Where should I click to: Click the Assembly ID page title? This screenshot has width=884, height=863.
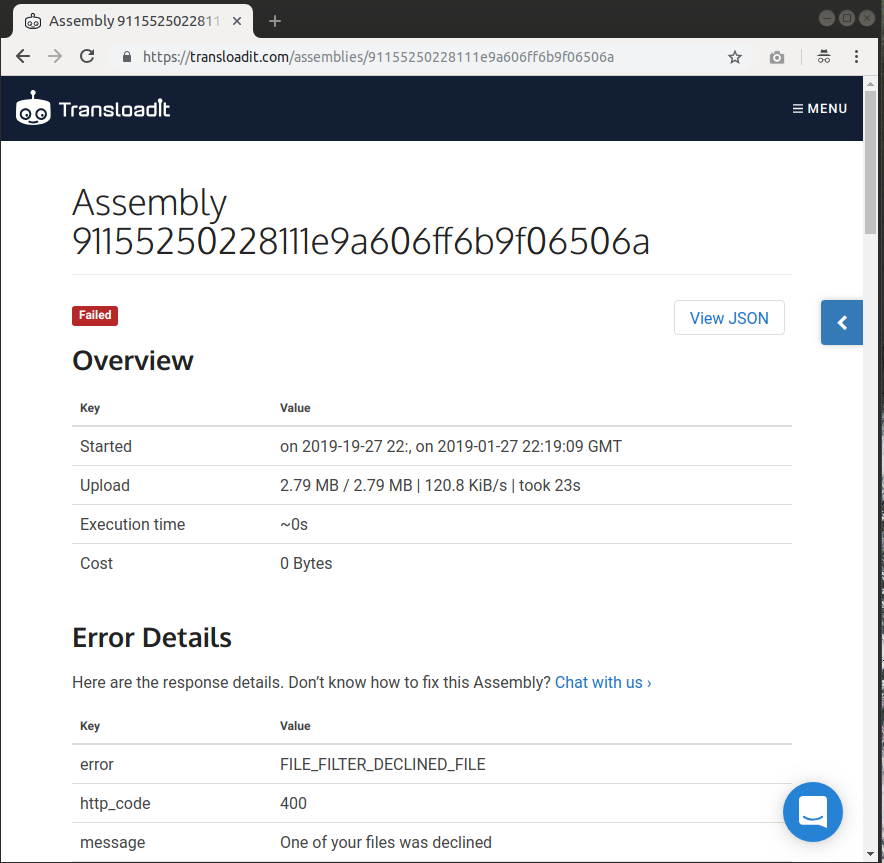pyautogui.click(x=361, y=222)
